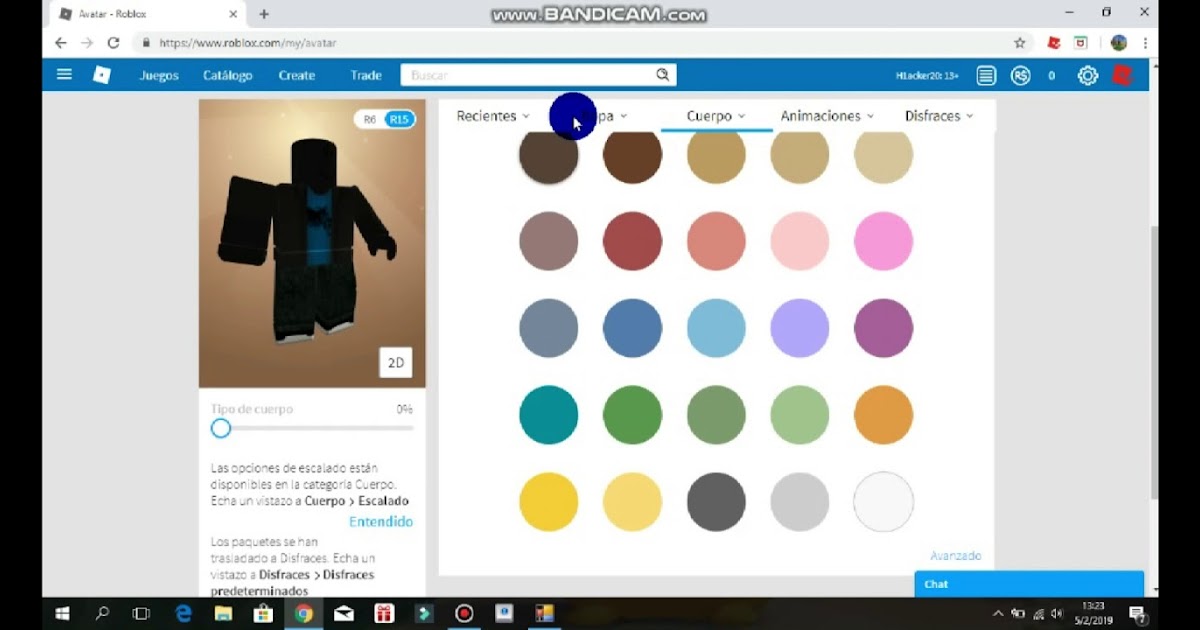Open the Mail app on the taskbar

click(x=344, y=613)
